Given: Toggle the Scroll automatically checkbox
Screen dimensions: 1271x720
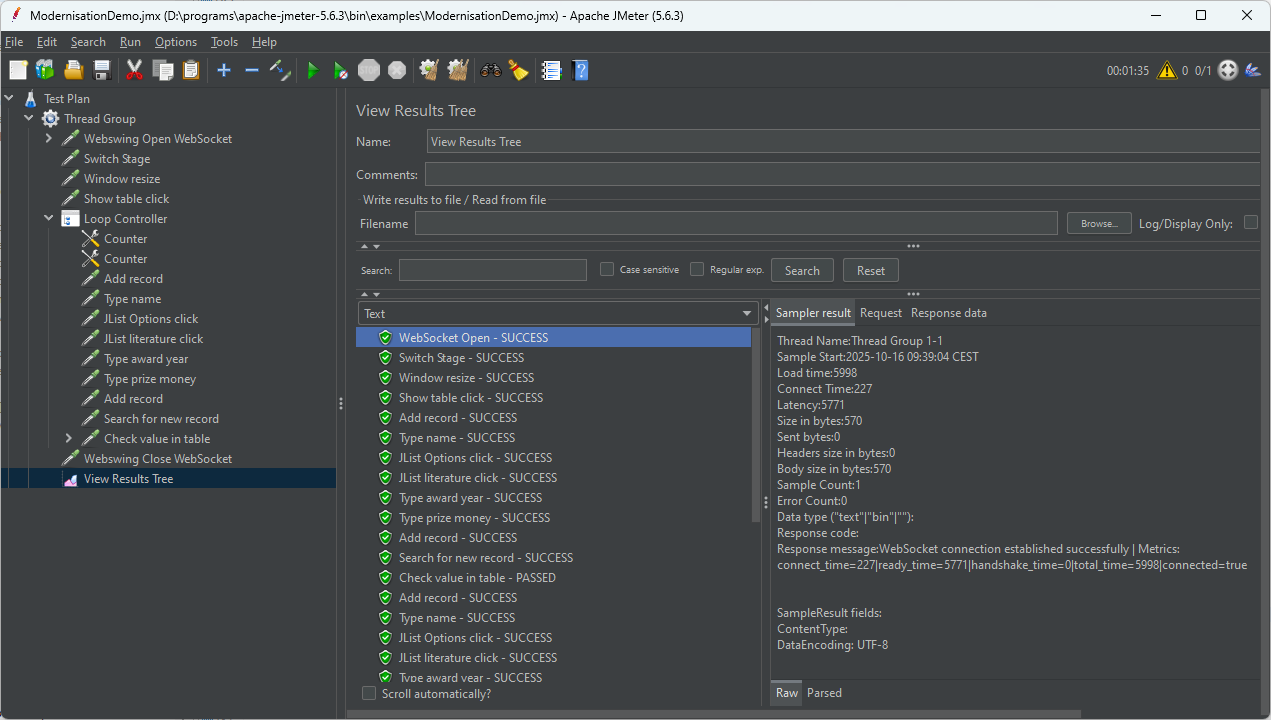Looking at the screenshot, I should click(x=369, y=693).
